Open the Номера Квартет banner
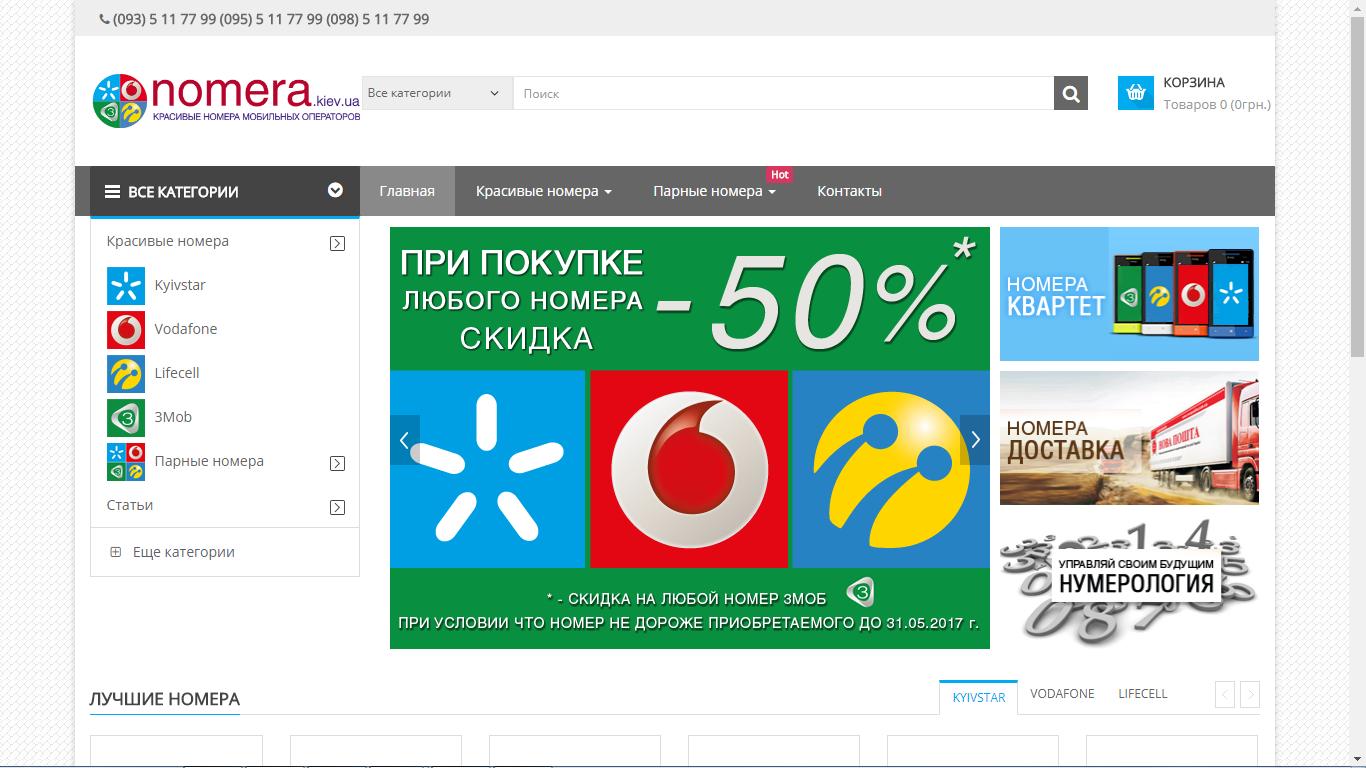The height and width of the screenshot is (768, 1366). coord(1129,294)
